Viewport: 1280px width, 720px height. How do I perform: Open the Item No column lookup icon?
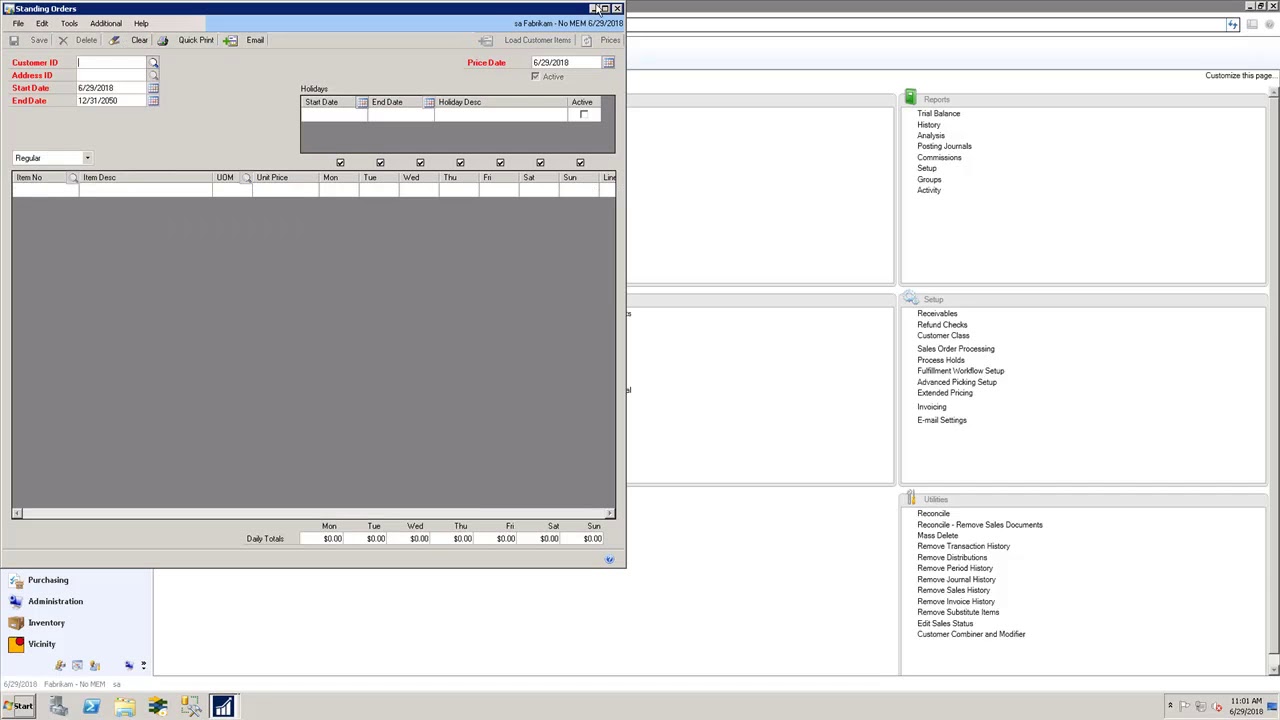[x=73, y=177]
